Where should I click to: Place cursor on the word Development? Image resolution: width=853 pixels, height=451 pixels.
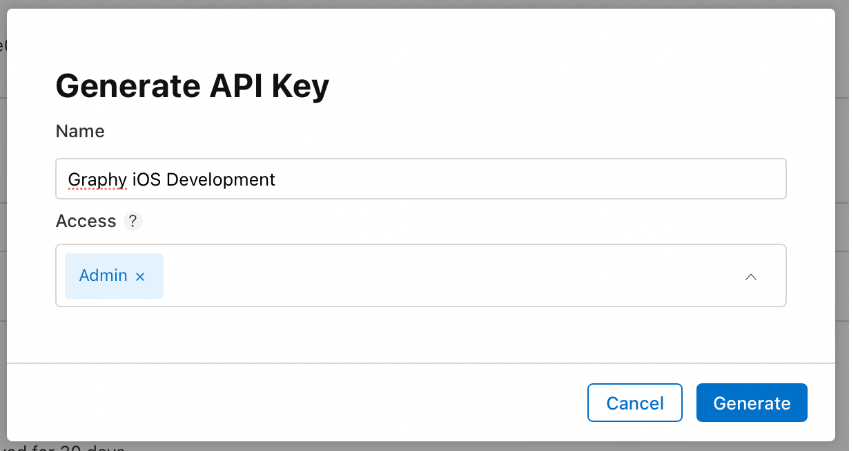(x=220, y=180)
